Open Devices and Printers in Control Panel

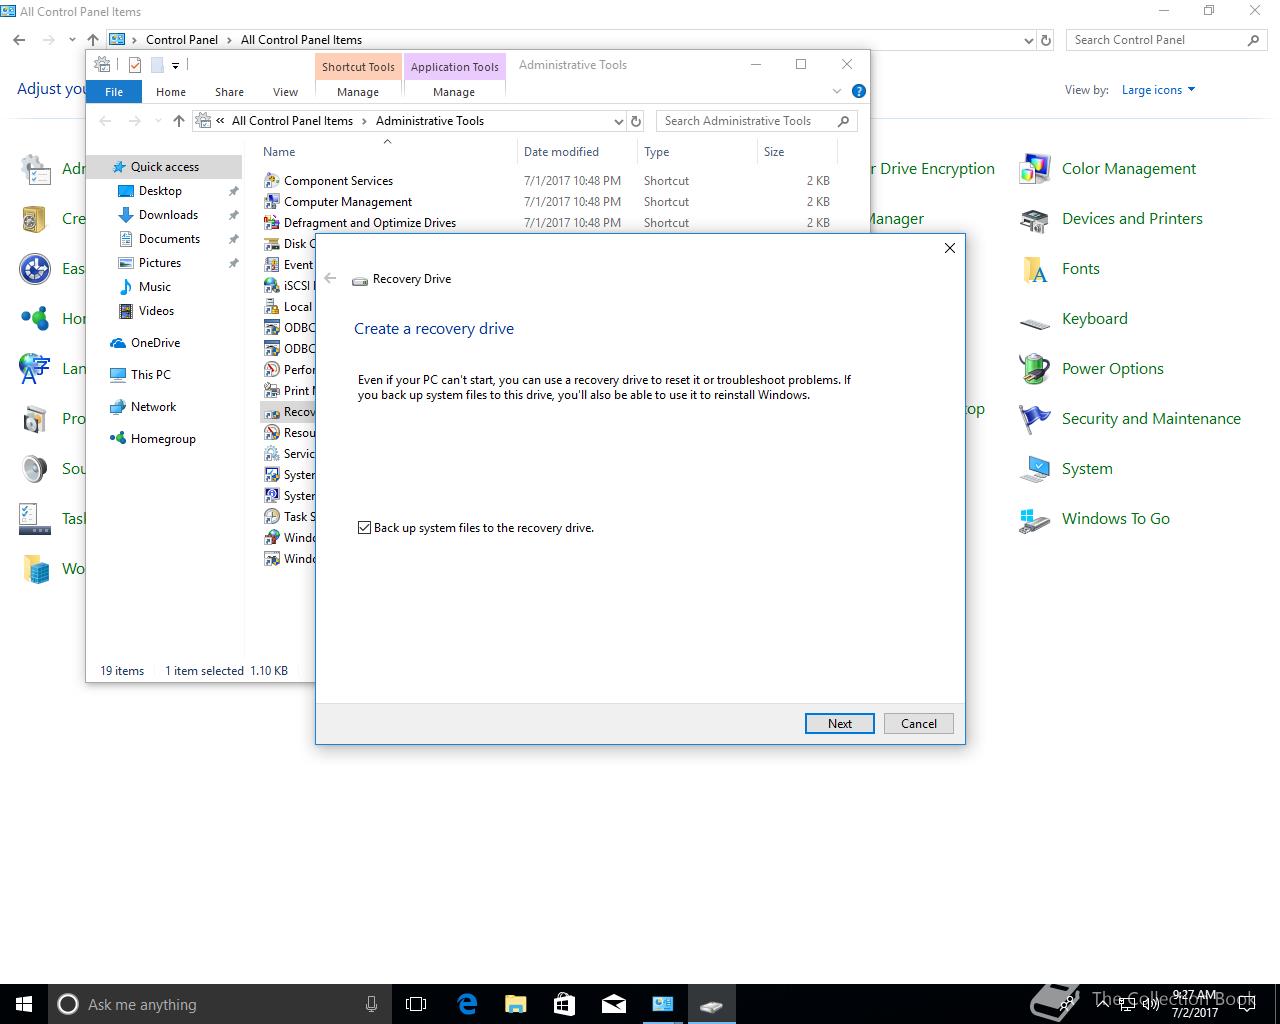(1132, 219)
